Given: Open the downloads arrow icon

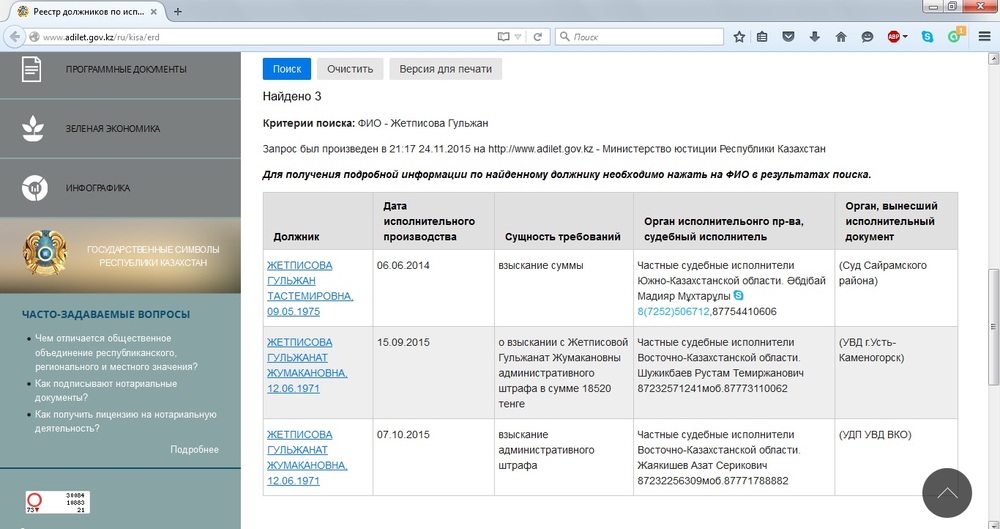Looking at the screenshot, I should pos(815,37).
